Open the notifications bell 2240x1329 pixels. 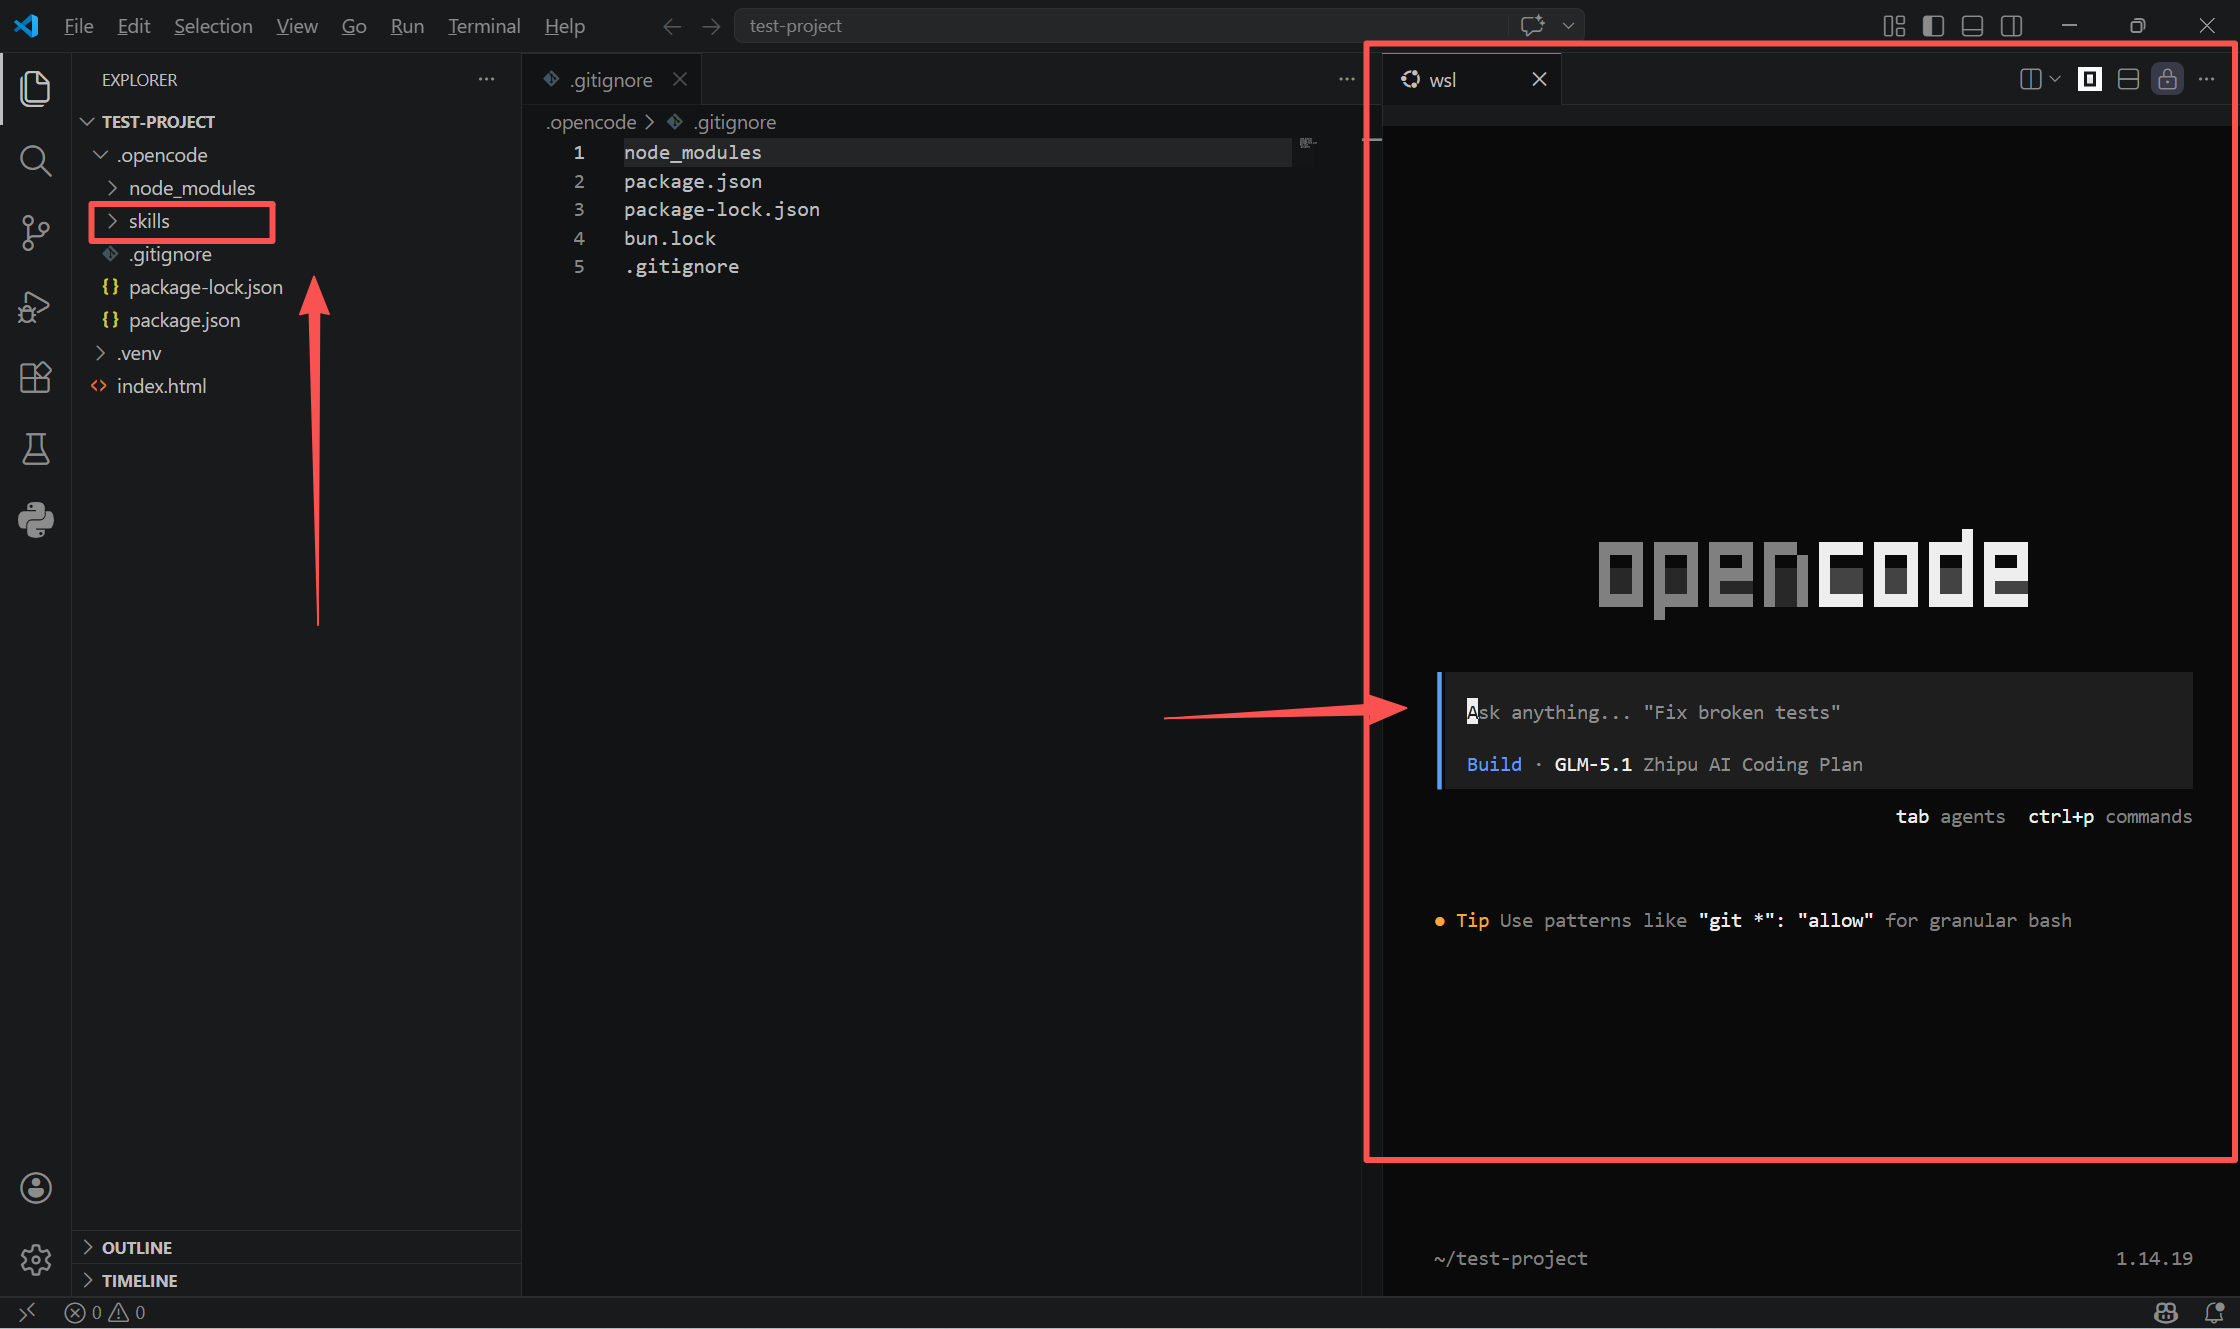pyautogui.click(x=2214, y=1312)
